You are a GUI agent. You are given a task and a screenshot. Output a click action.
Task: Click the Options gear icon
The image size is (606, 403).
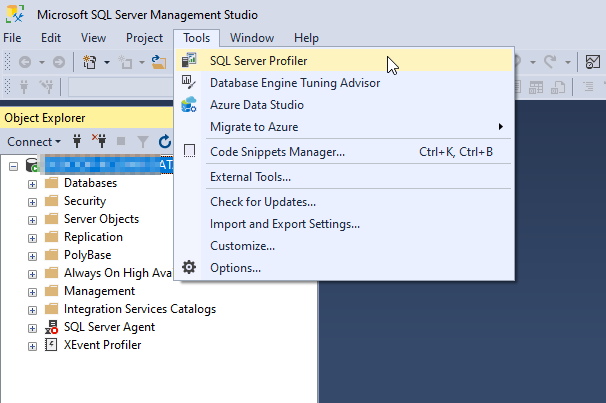click(188, 268)
